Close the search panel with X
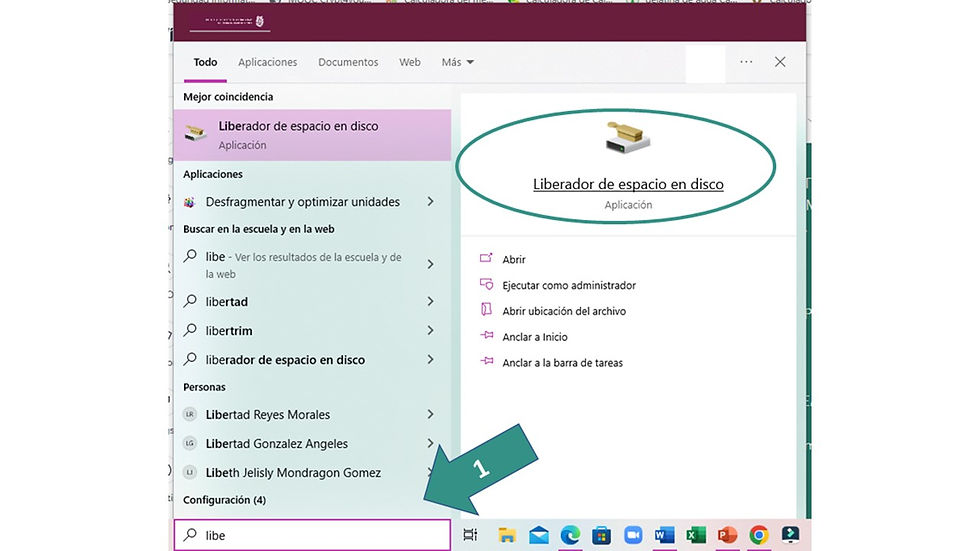 pyautogui.click(x=780, y=62)
